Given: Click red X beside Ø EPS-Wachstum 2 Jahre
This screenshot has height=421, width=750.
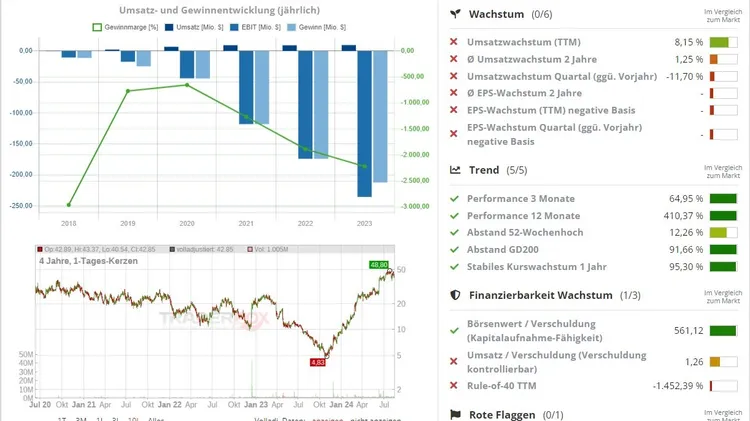Looking at the screenshot, I should point(454,93).
